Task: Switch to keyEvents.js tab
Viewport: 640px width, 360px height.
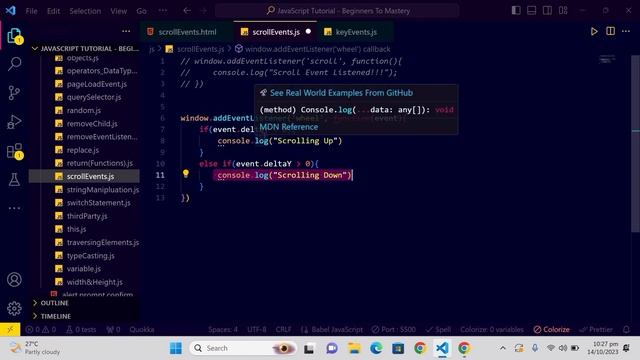Action: (356, 31)
